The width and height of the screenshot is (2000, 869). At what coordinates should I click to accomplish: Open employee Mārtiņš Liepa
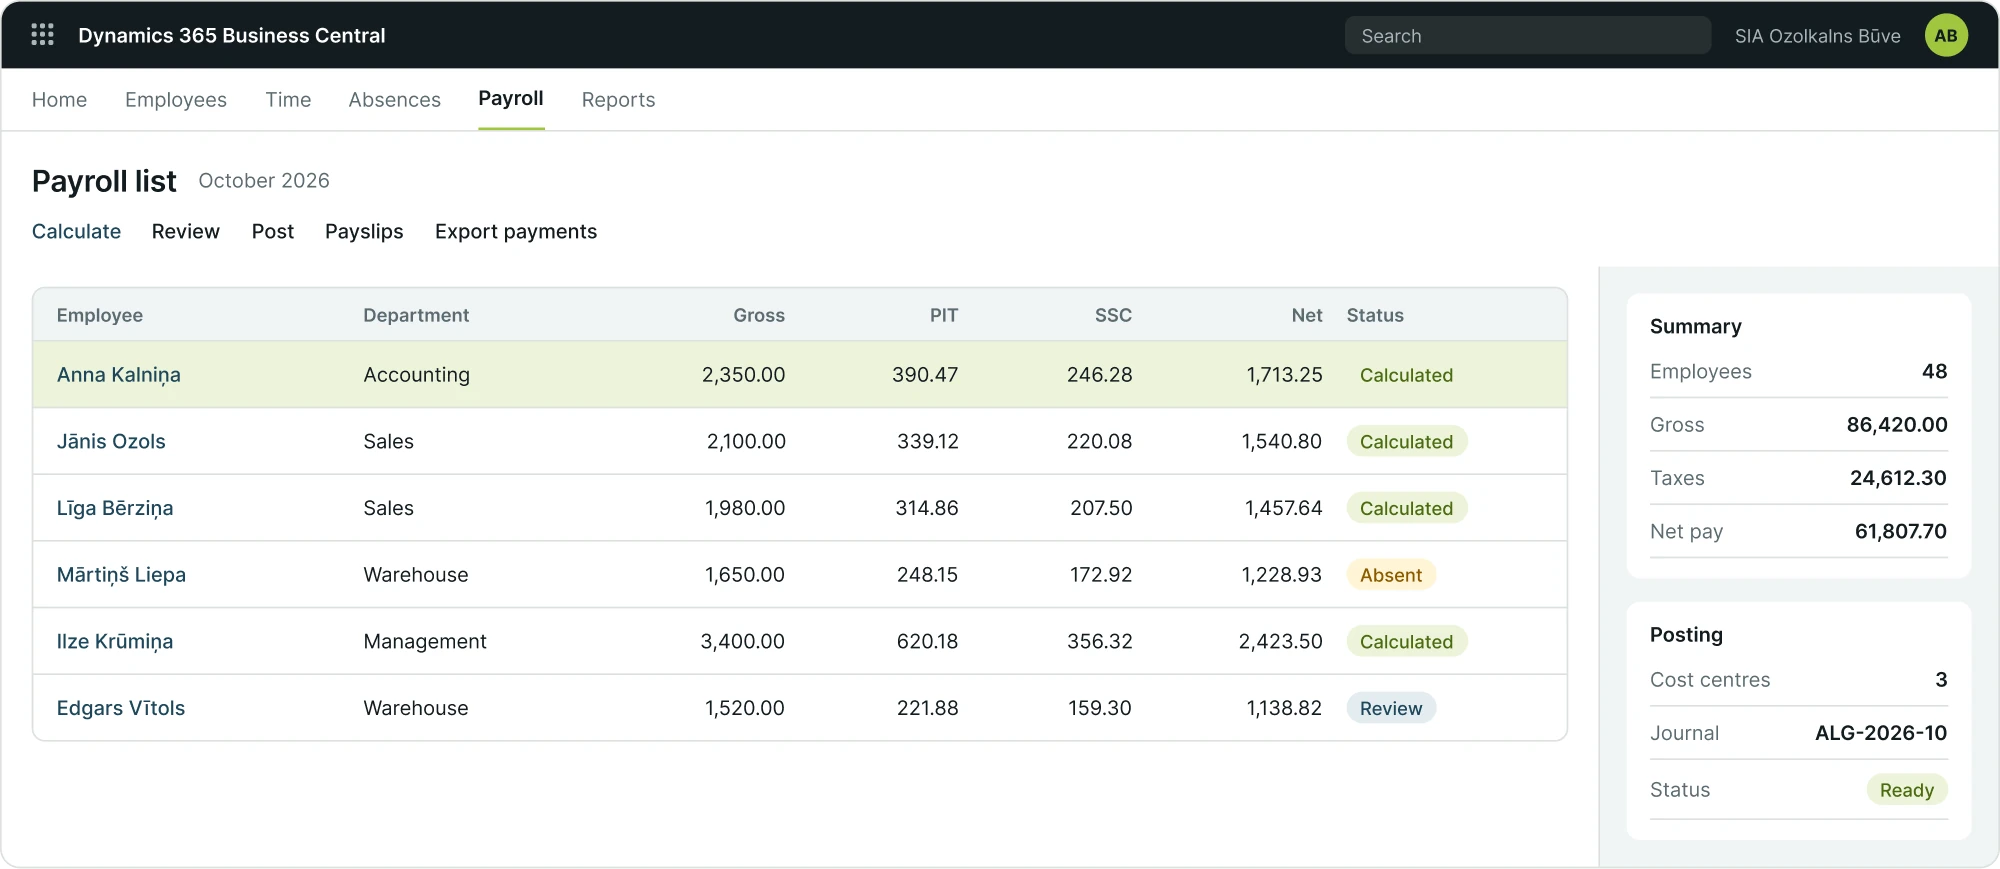point(121,575)
